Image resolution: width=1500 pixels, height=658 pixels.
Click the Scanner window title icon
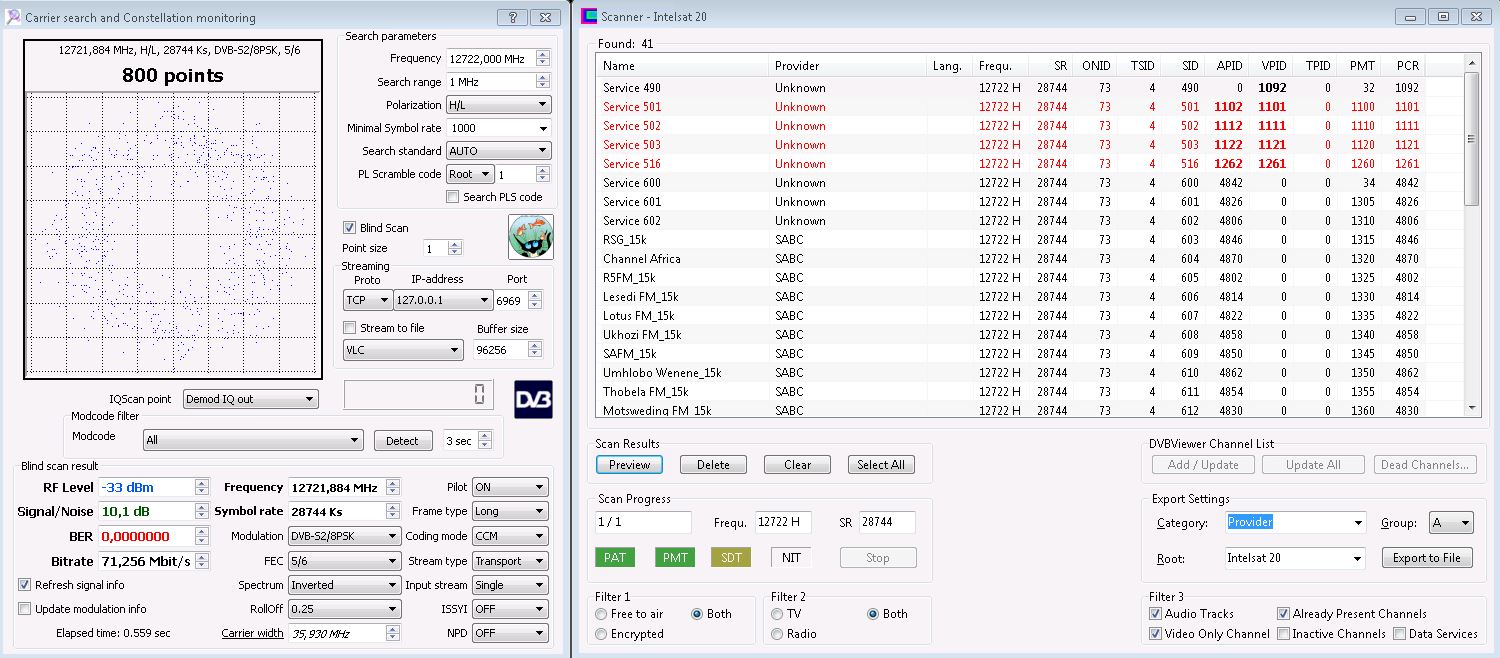(589, 17)
